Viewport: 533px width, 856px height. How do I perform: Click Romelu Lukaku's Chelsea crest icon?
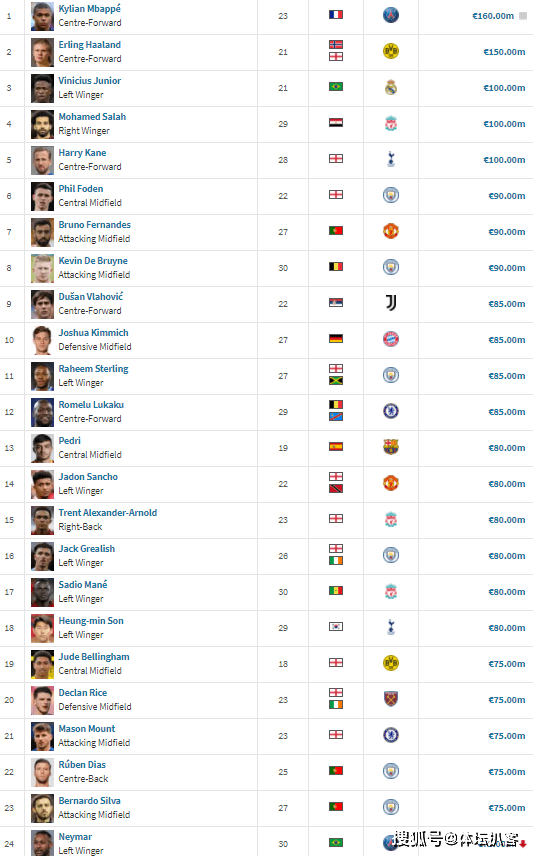[x=391, y=411]
